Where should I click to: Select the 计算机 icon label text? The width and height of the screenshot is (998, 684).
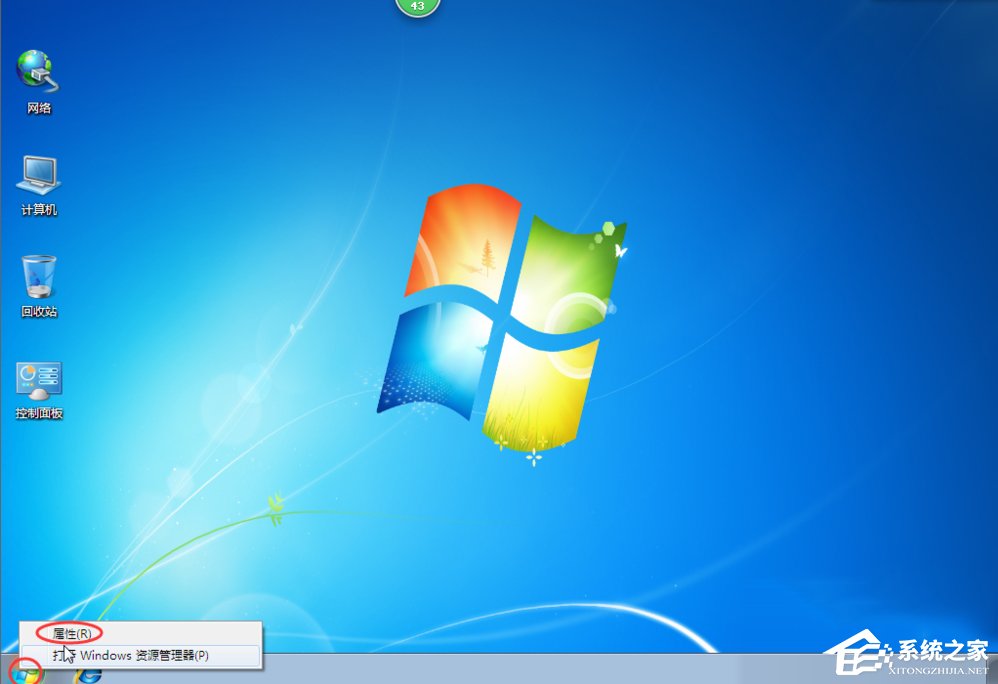[x=39, y=207]
